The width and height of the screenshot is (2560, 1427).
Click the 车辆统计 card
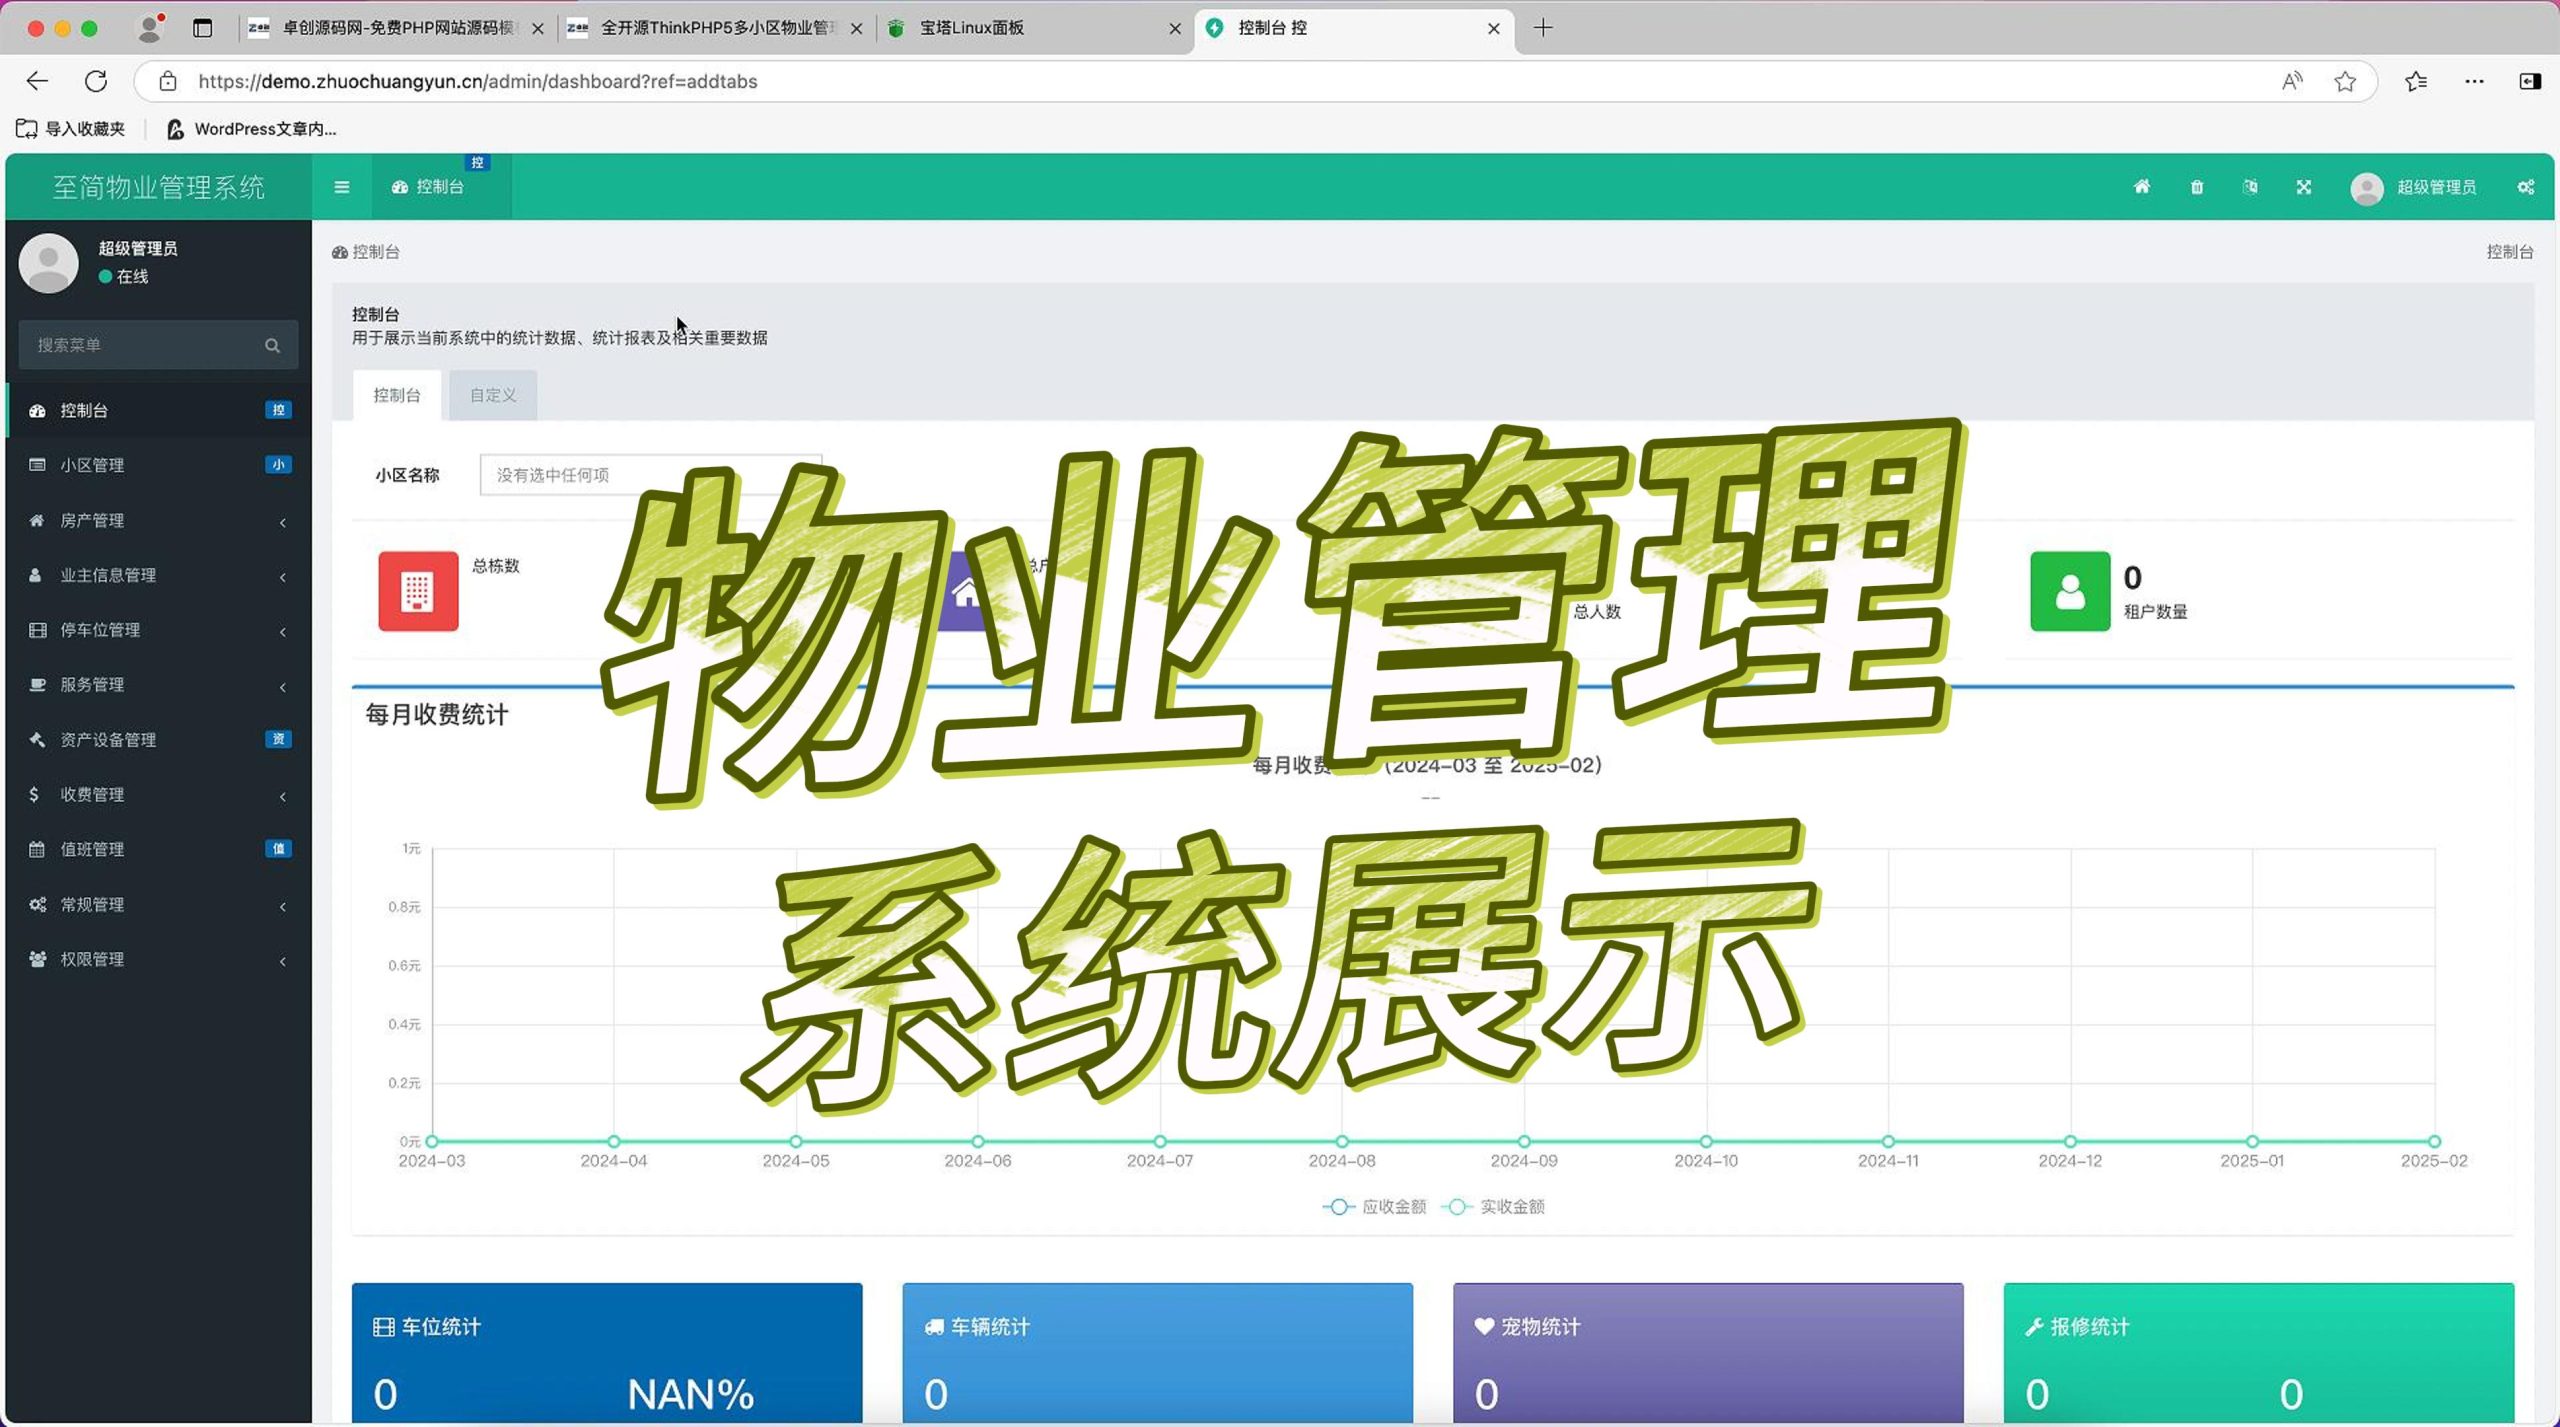1157,1353
